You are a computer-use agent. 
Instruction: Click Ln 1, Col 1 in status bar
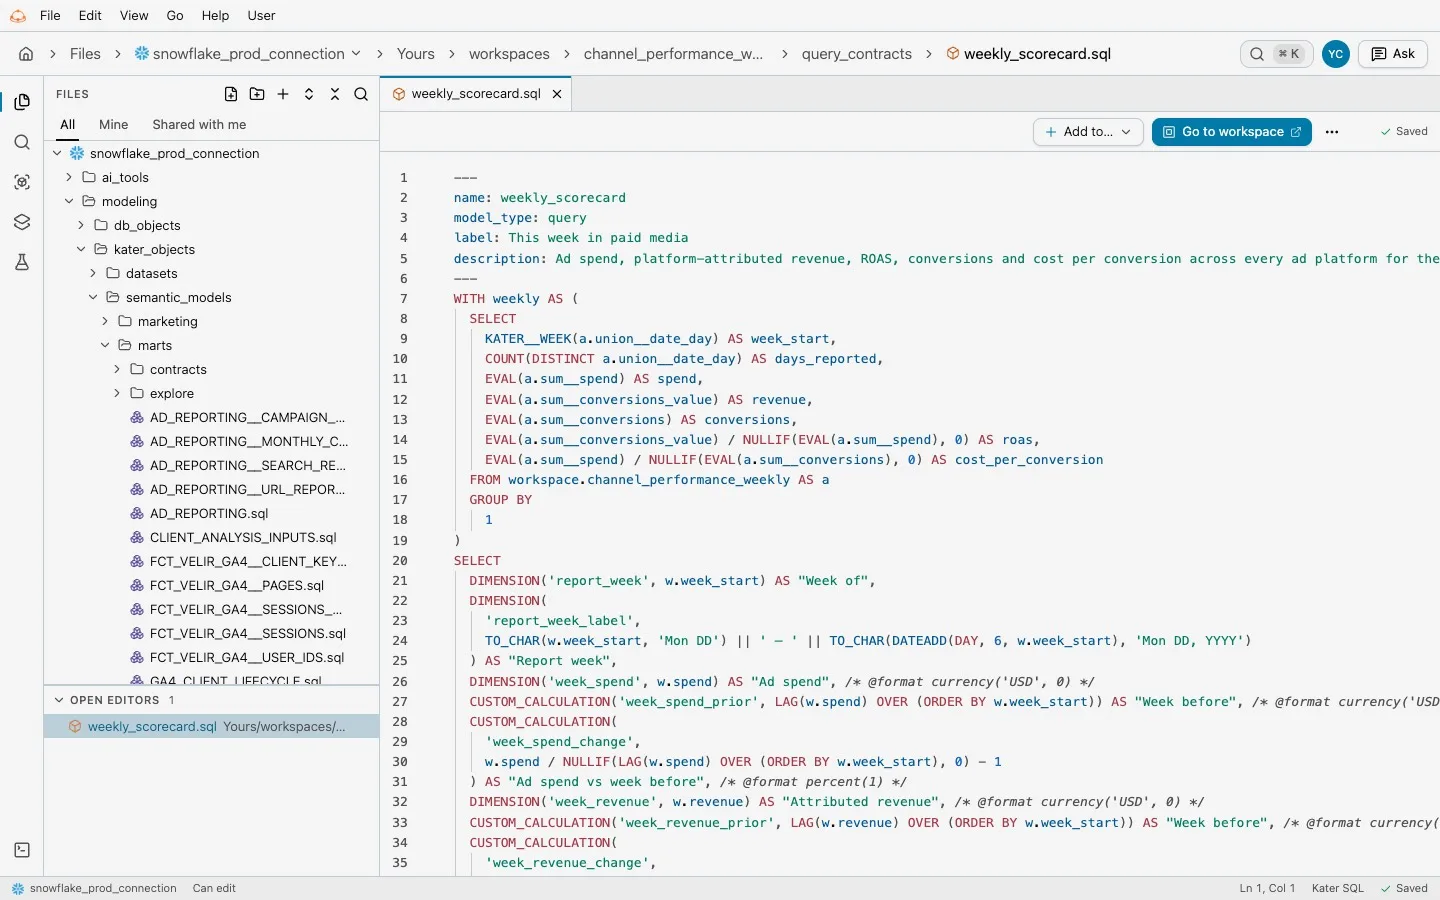click(x=1267, y=888)
